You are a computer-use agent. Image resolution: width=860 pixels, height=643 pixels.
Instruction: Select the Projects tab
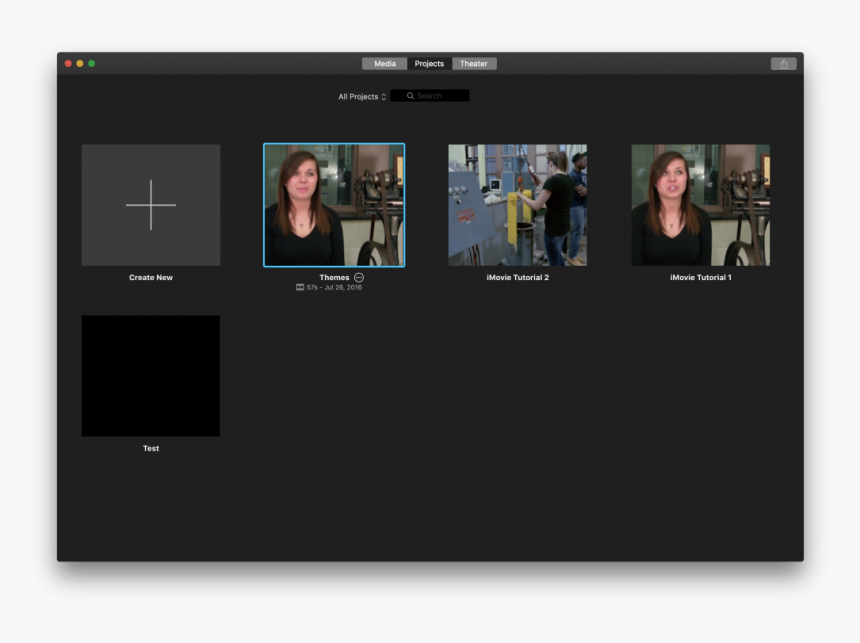[x=429, y=63]
